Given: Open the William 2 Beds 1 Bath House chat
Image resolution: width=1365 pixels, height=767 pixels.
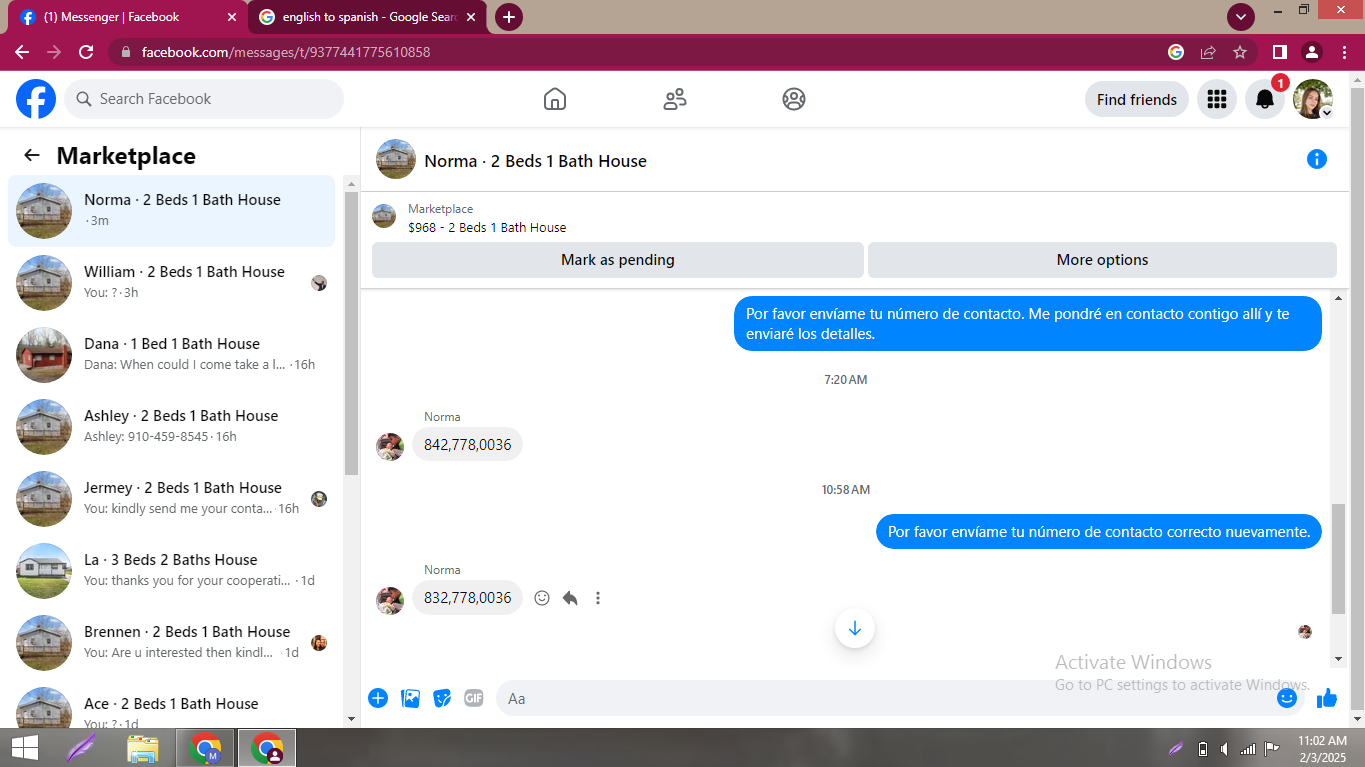Looking at the screenshot, I should click(172, 283).
